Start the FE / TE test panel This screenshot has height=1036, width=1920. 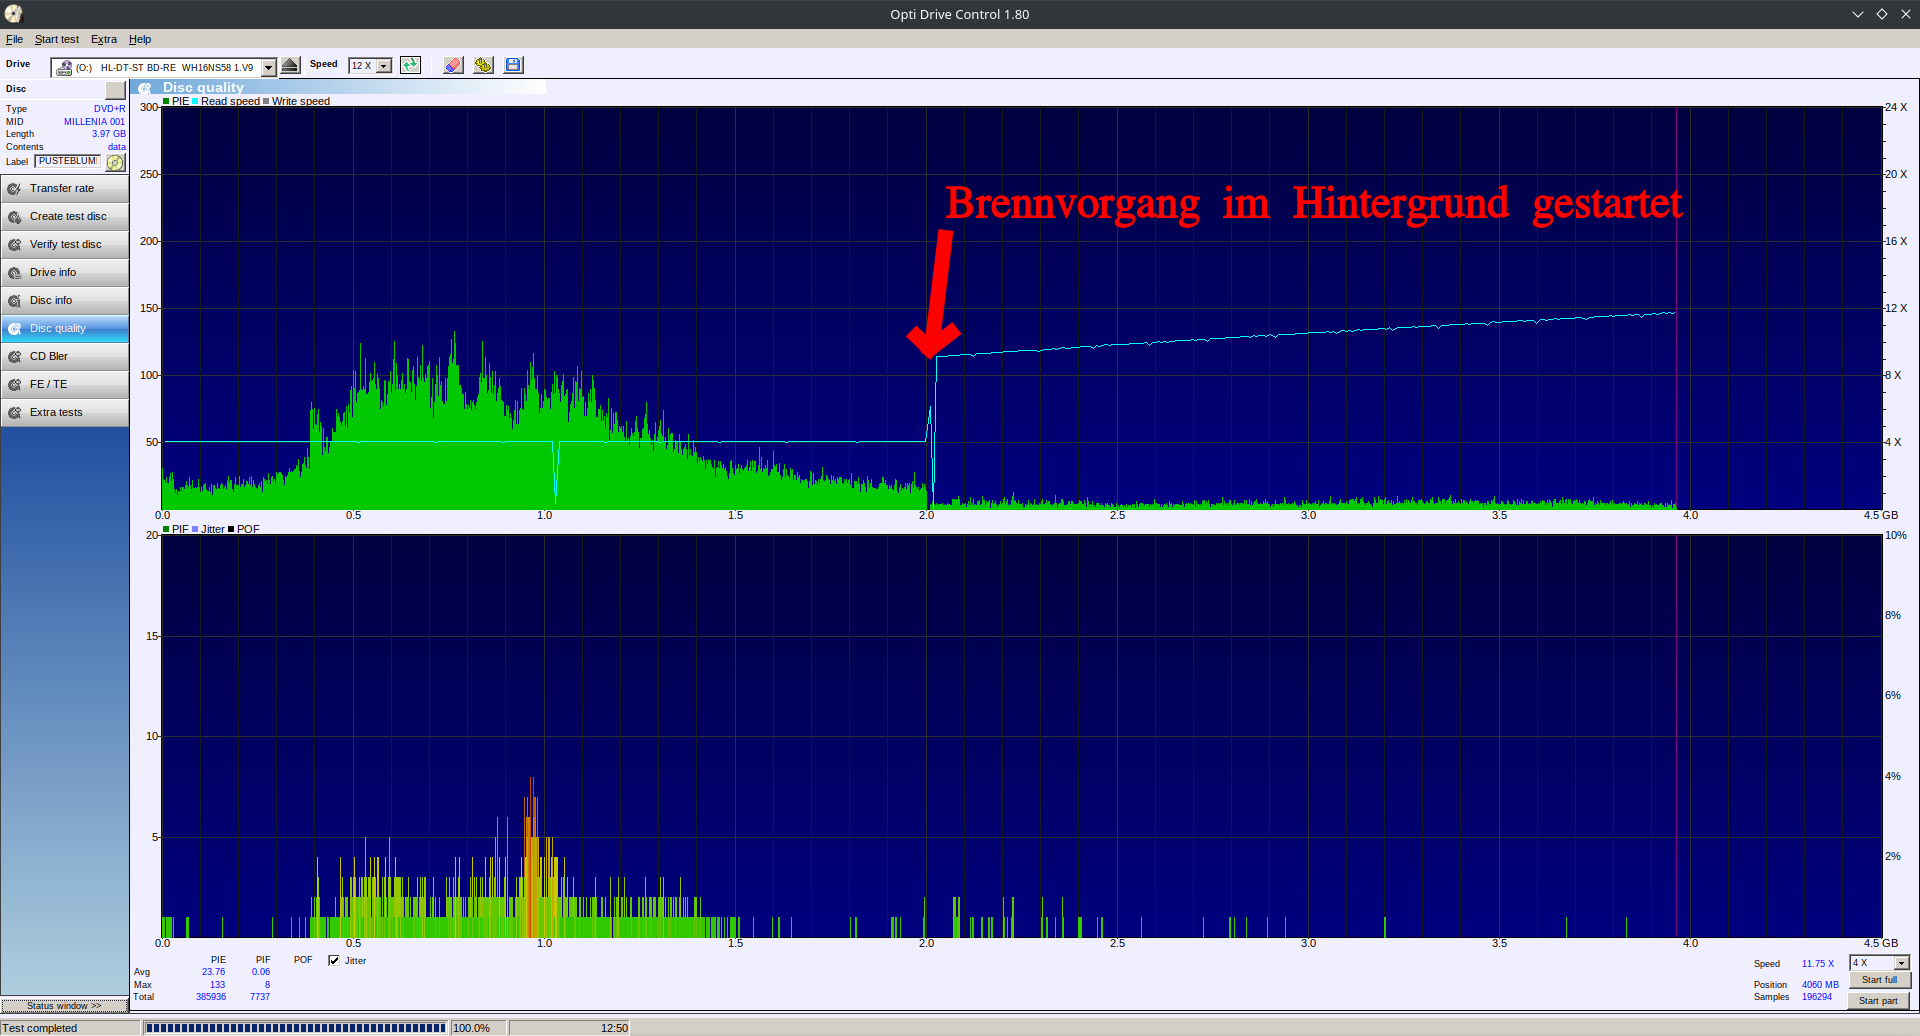click(64, 384)
